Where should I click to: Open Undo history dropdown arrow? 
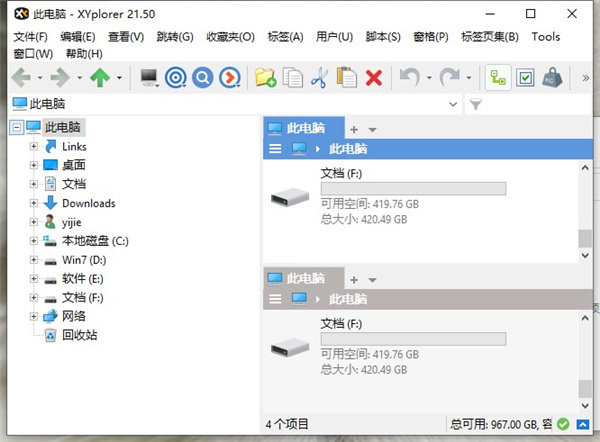point(429,78)
